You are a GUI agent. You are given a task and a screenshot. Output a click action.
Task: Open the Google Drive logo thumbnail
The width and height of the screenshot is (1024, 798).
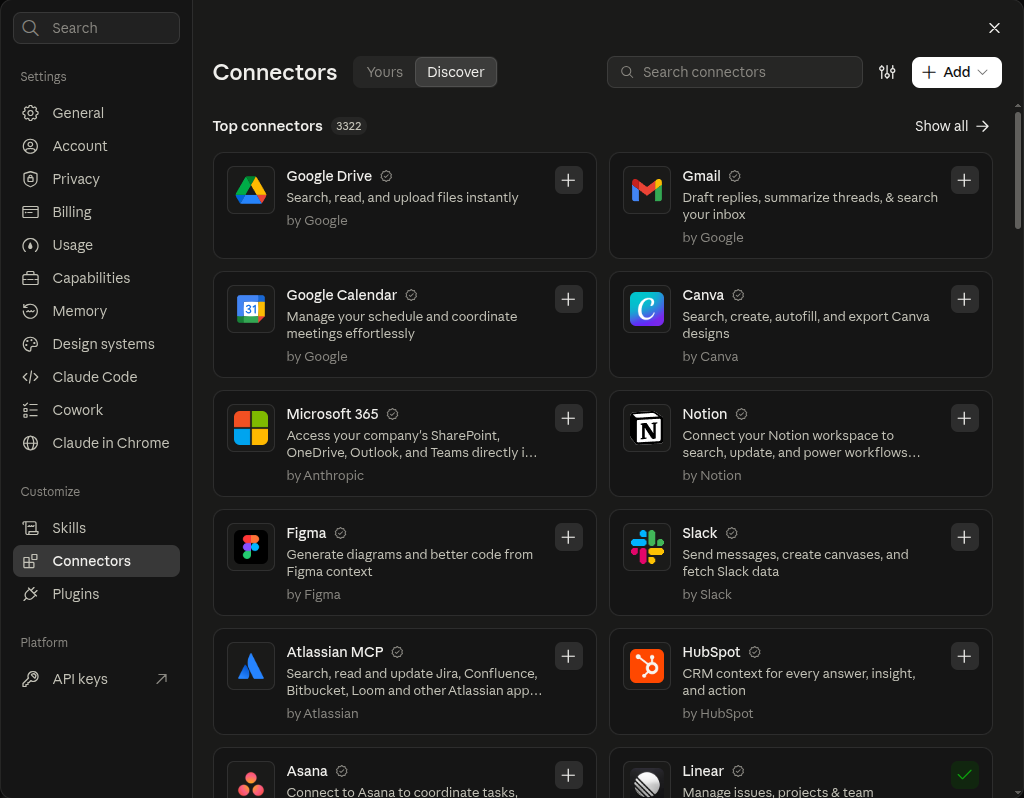(x=251, y=190)
